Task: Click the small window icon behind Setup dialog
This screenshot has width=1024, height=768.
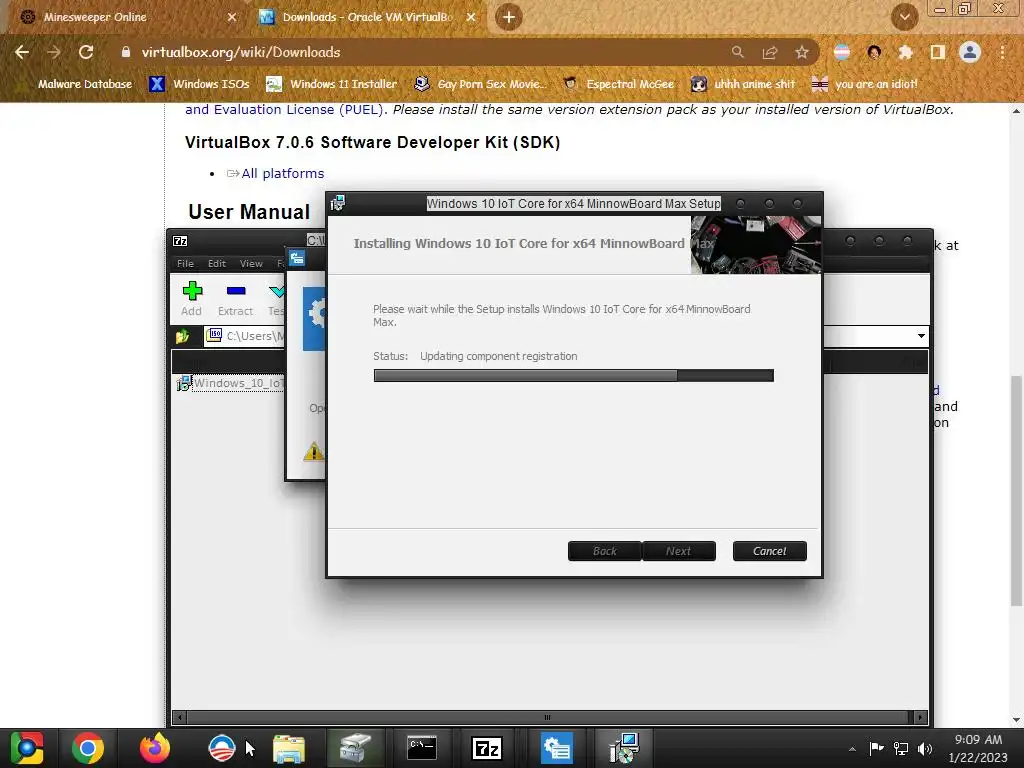Action: point(297,258)
